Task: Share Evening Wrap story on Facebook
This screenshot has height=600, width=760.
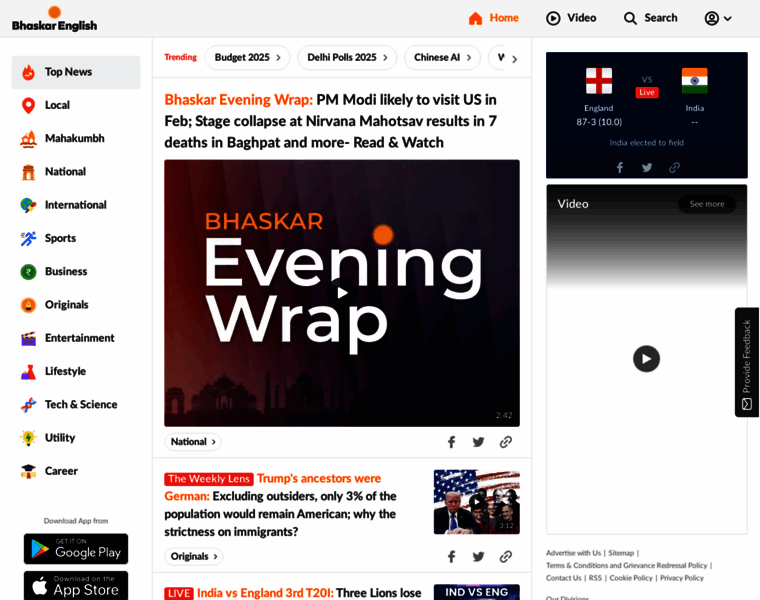Action: pyautogui.click(x=451, y=442)
